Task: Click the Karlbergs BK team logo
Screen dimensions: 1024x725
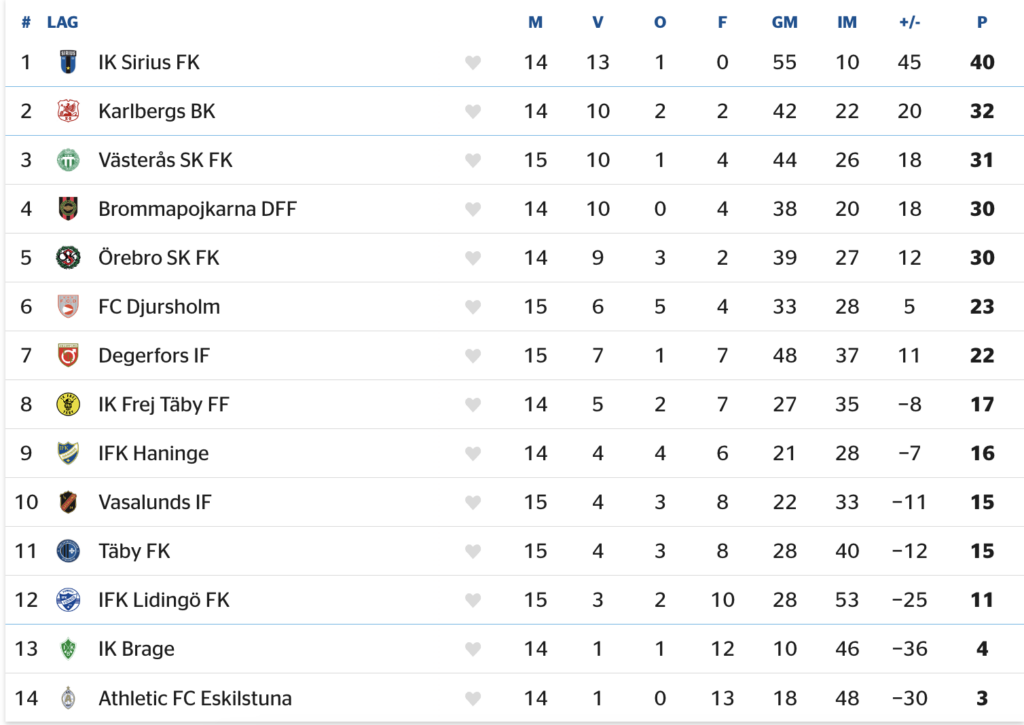Action: 68,111
